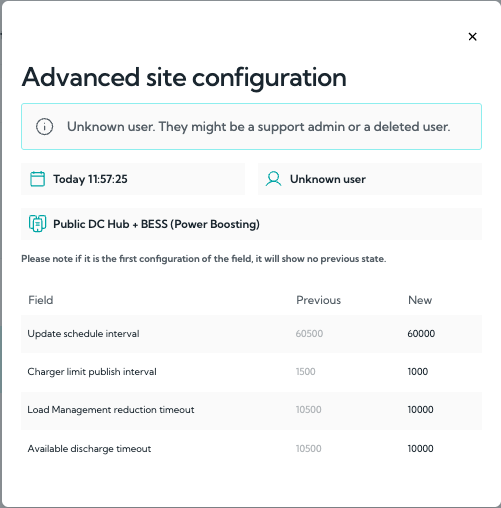Click new value 10000 for Load Management
This screenshot has height=508, width=501.
tap(420, 410)
